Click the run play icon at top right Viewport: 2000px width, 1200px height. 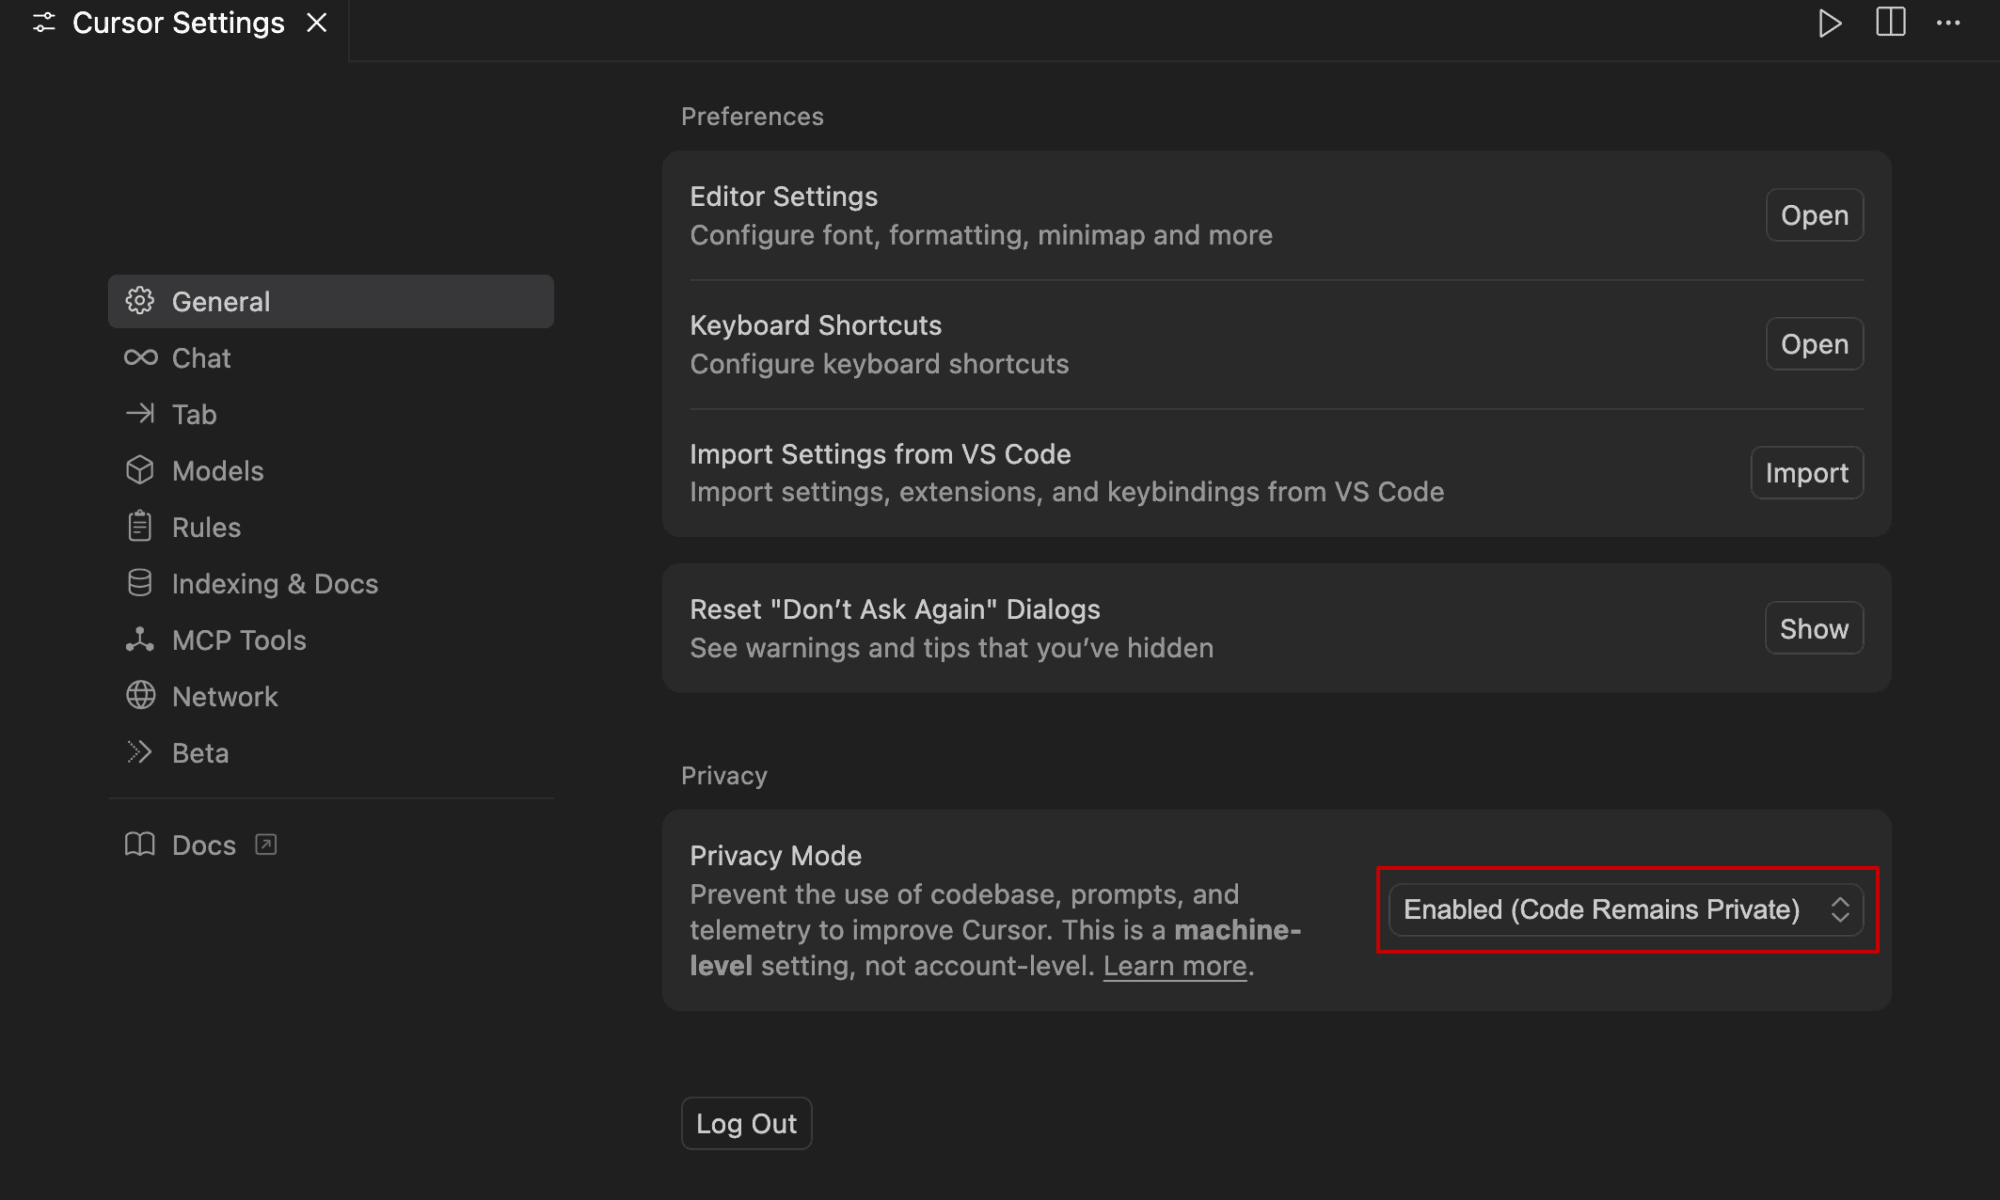(1829, 23)
